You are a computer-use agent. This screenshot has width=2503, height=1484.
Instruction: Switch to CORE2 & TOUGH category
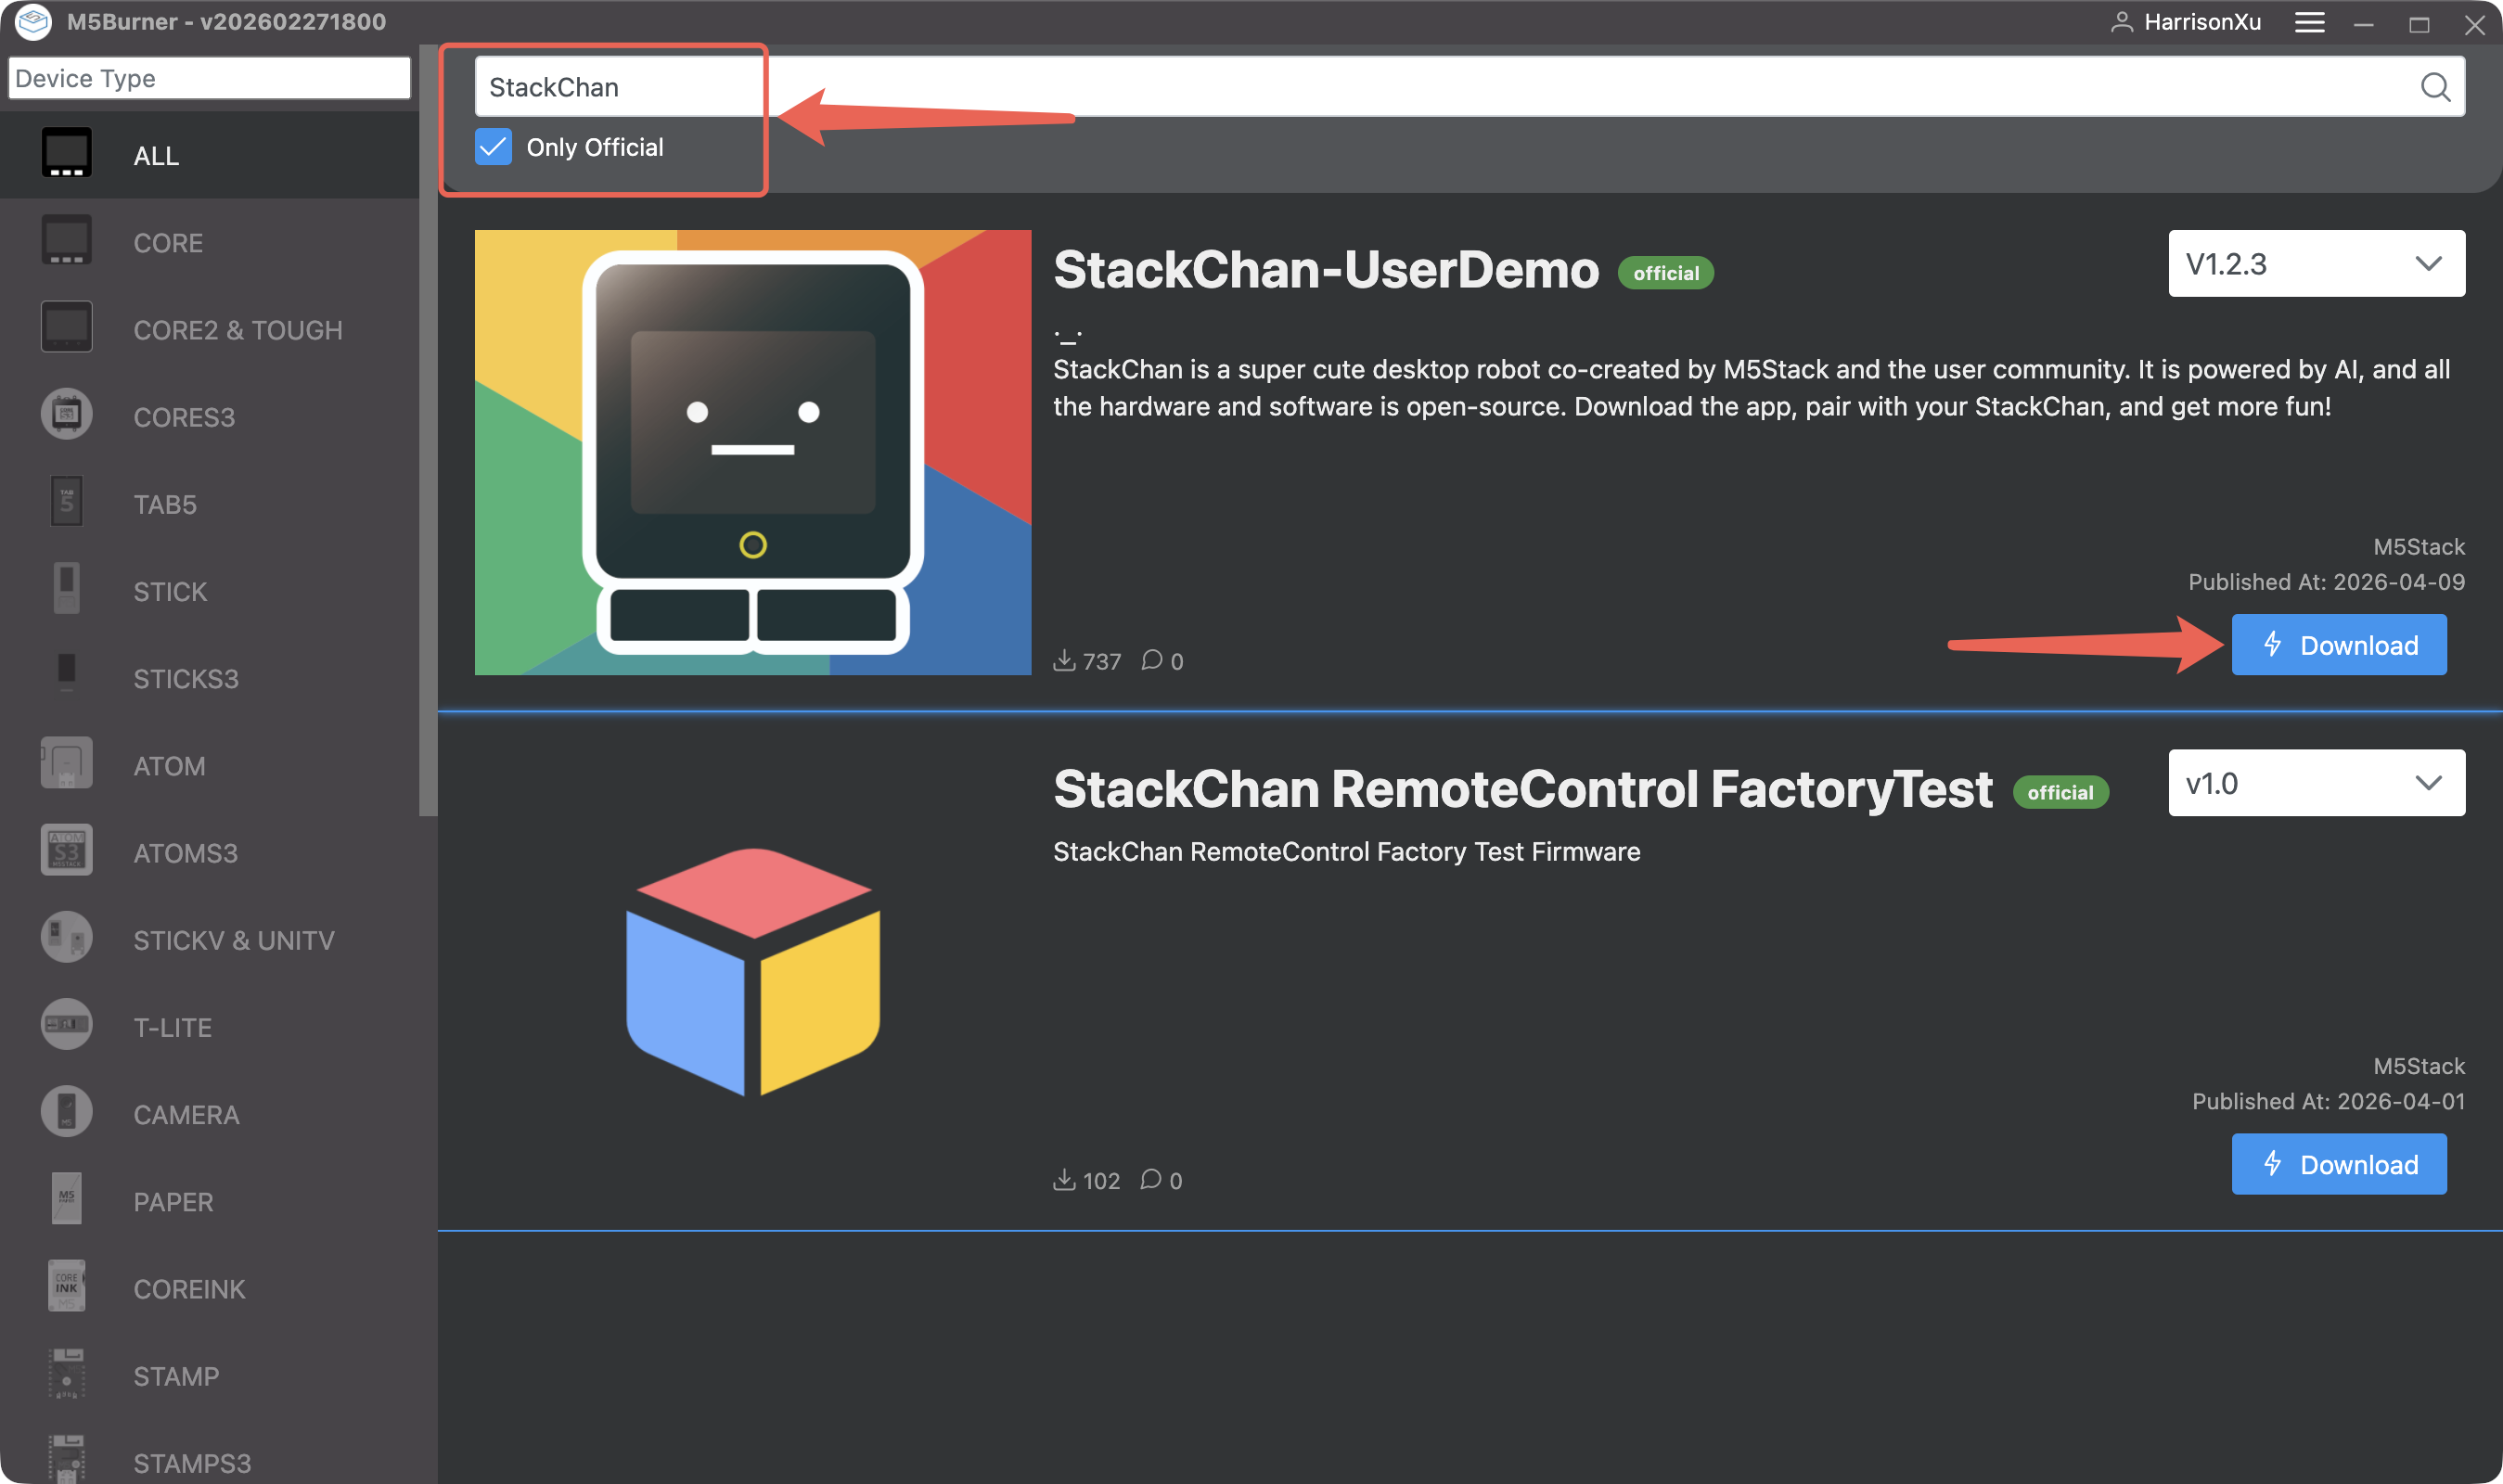pos(237,330)
